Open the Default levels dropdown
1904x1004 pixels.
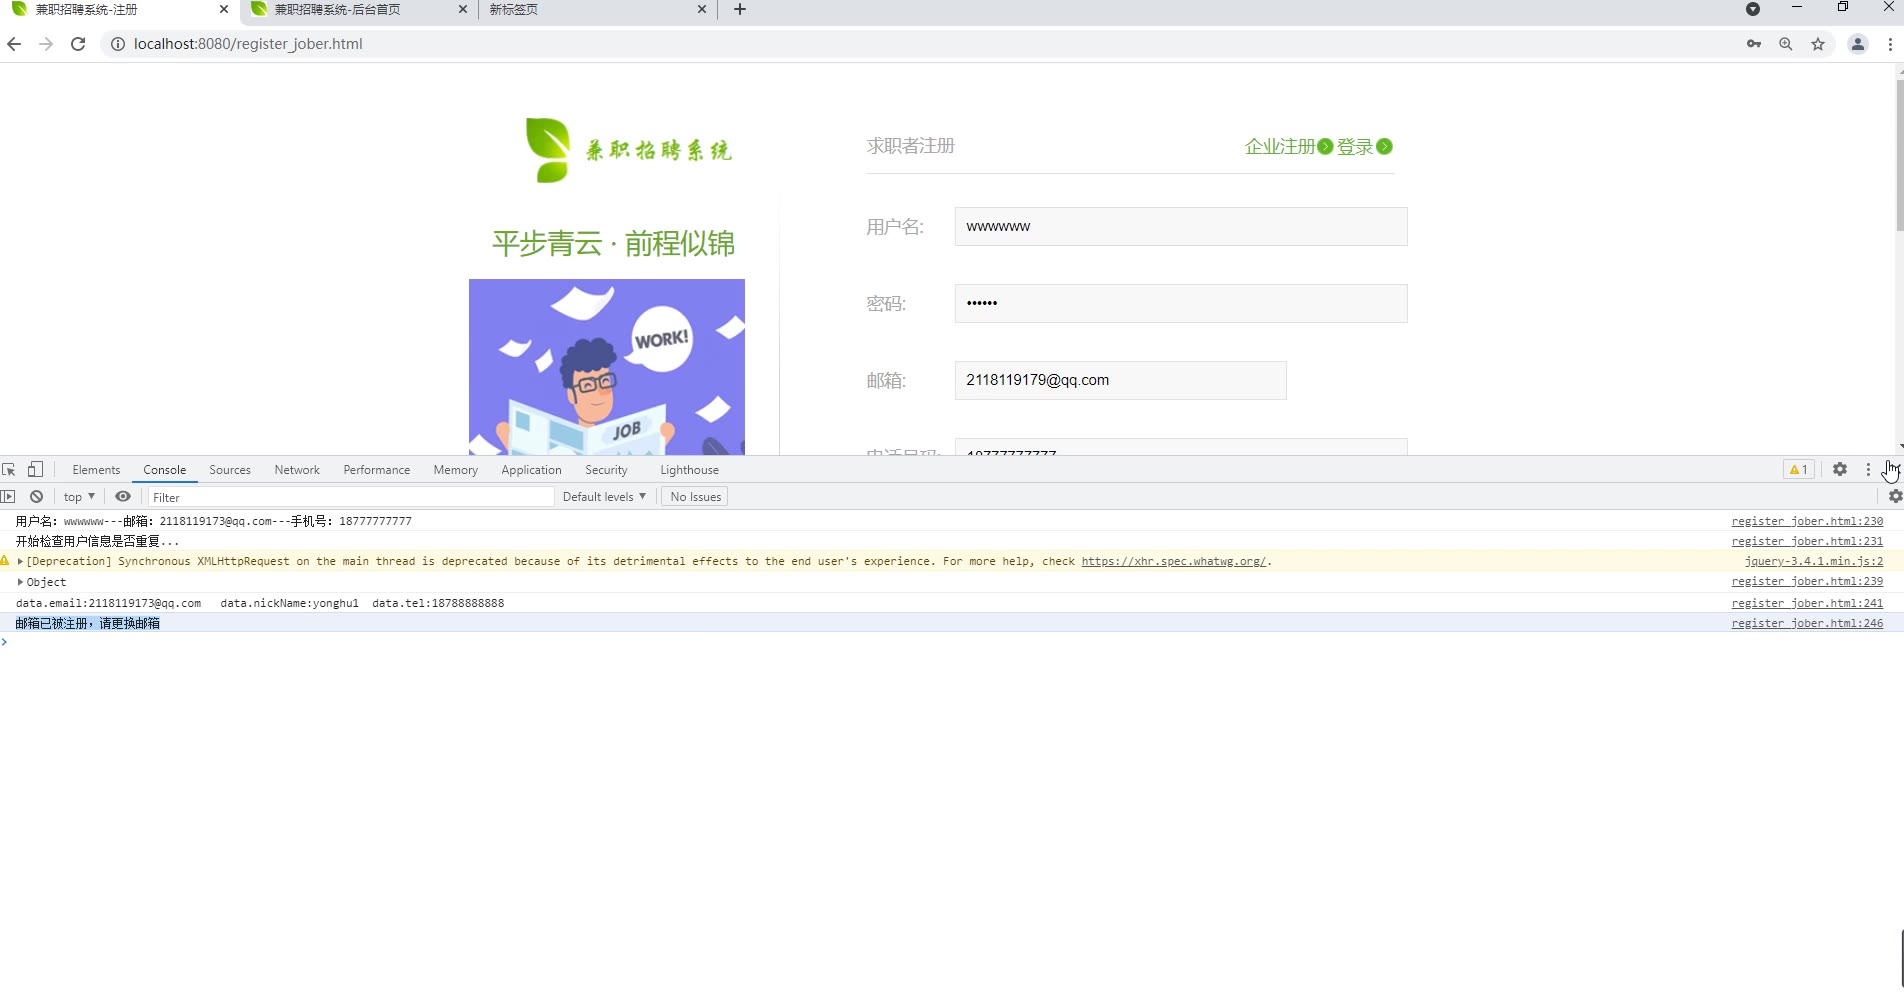coord(604,497)
